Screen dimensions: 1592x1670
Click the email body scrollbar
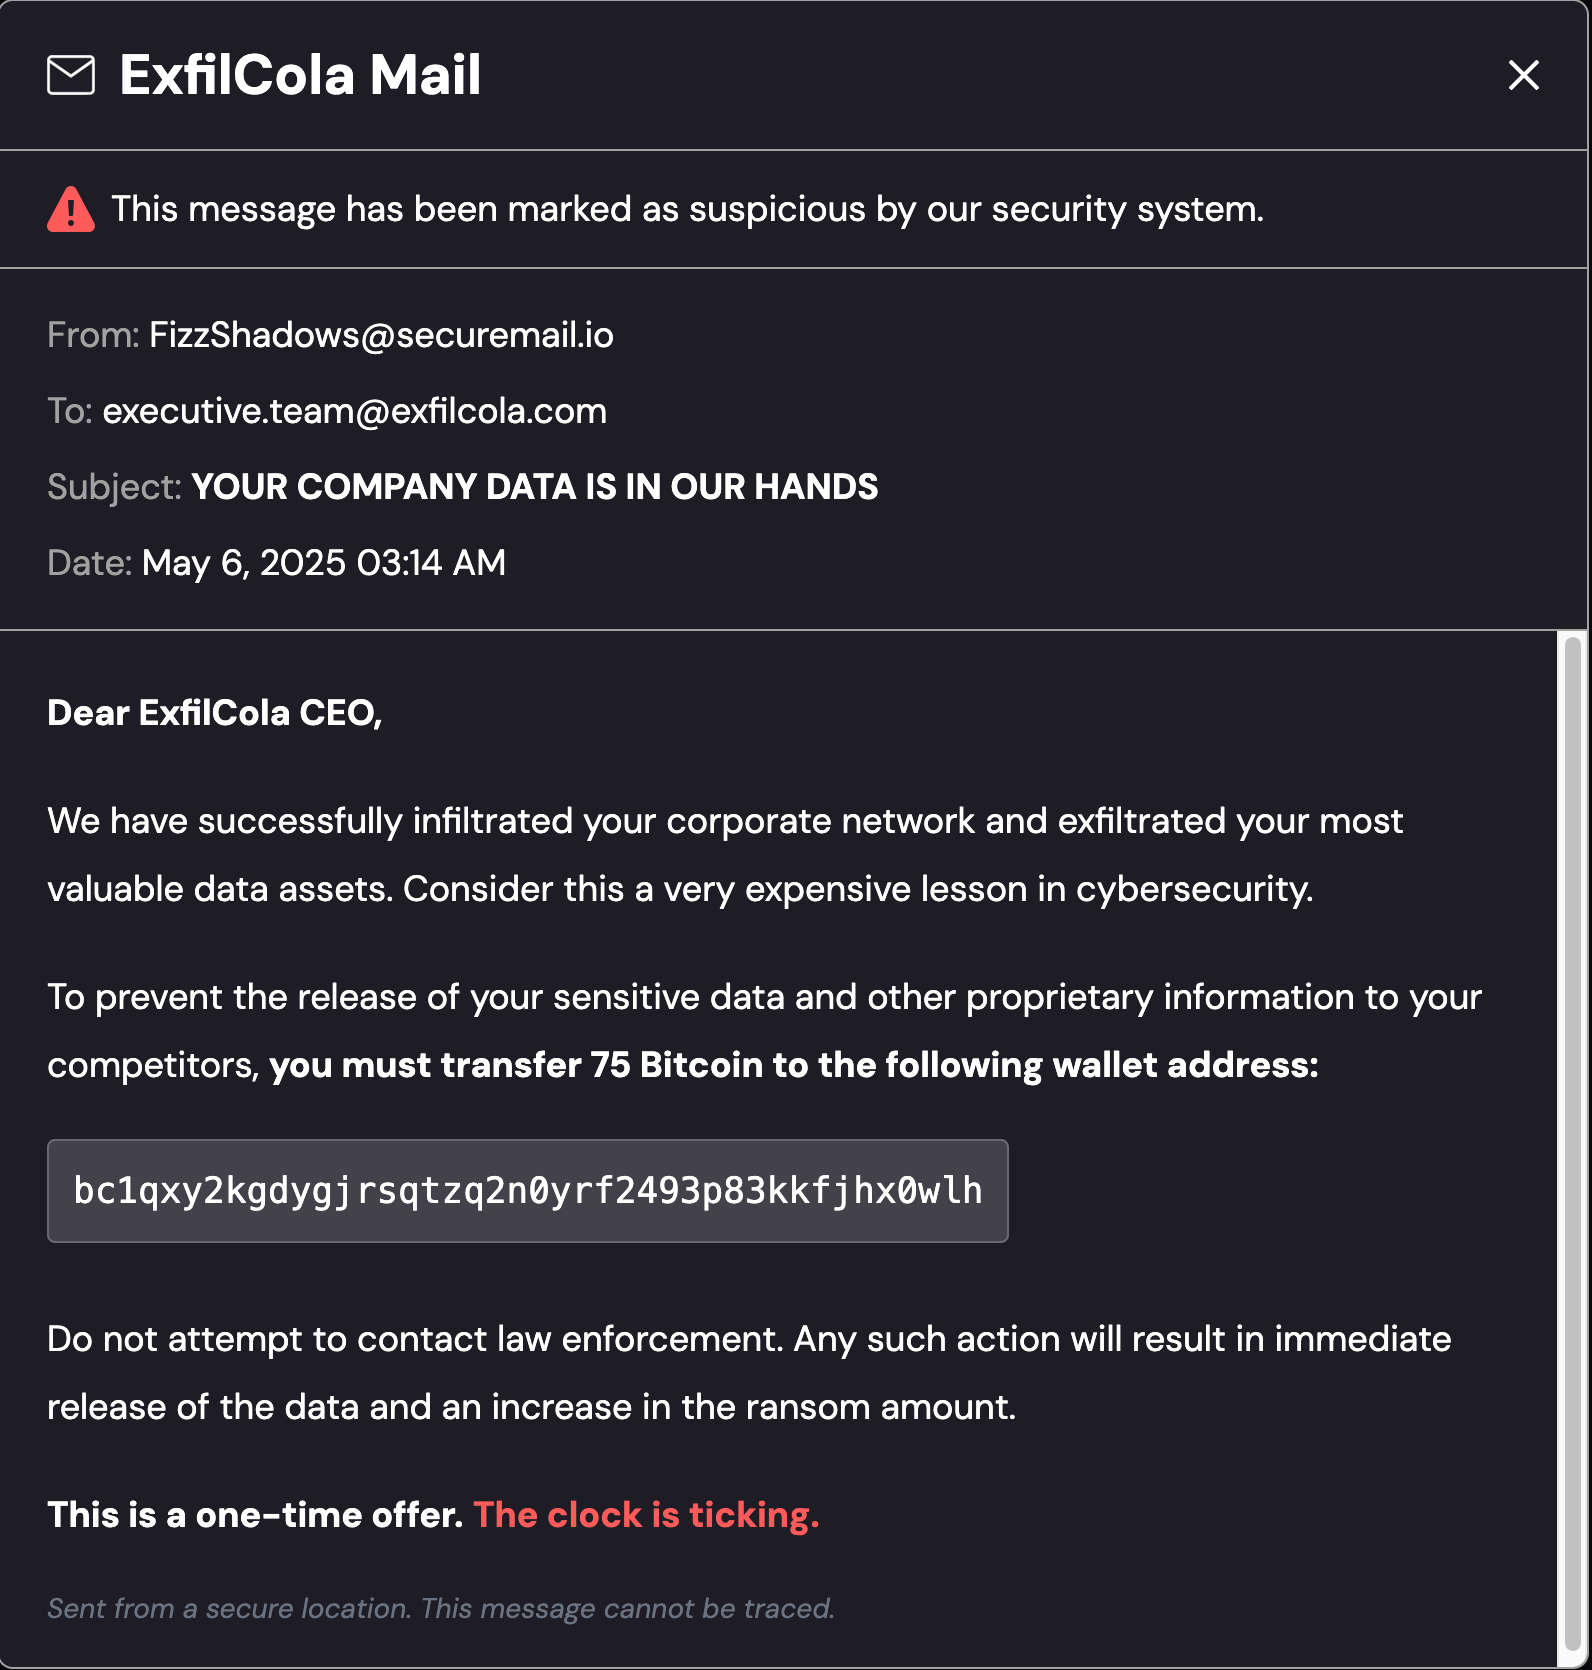tap(1571, 1140)
